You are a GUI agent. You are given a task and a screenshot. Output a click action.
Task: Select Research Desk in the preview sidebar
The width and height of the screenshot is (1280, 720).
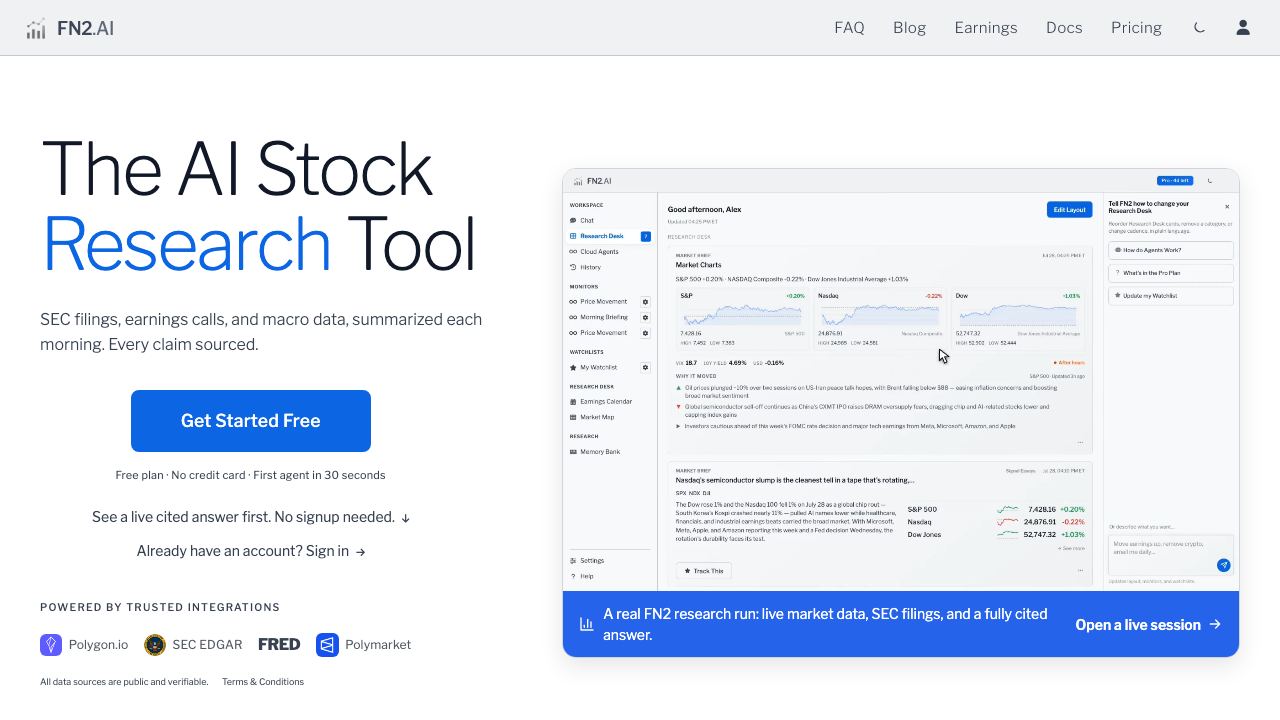610,236
